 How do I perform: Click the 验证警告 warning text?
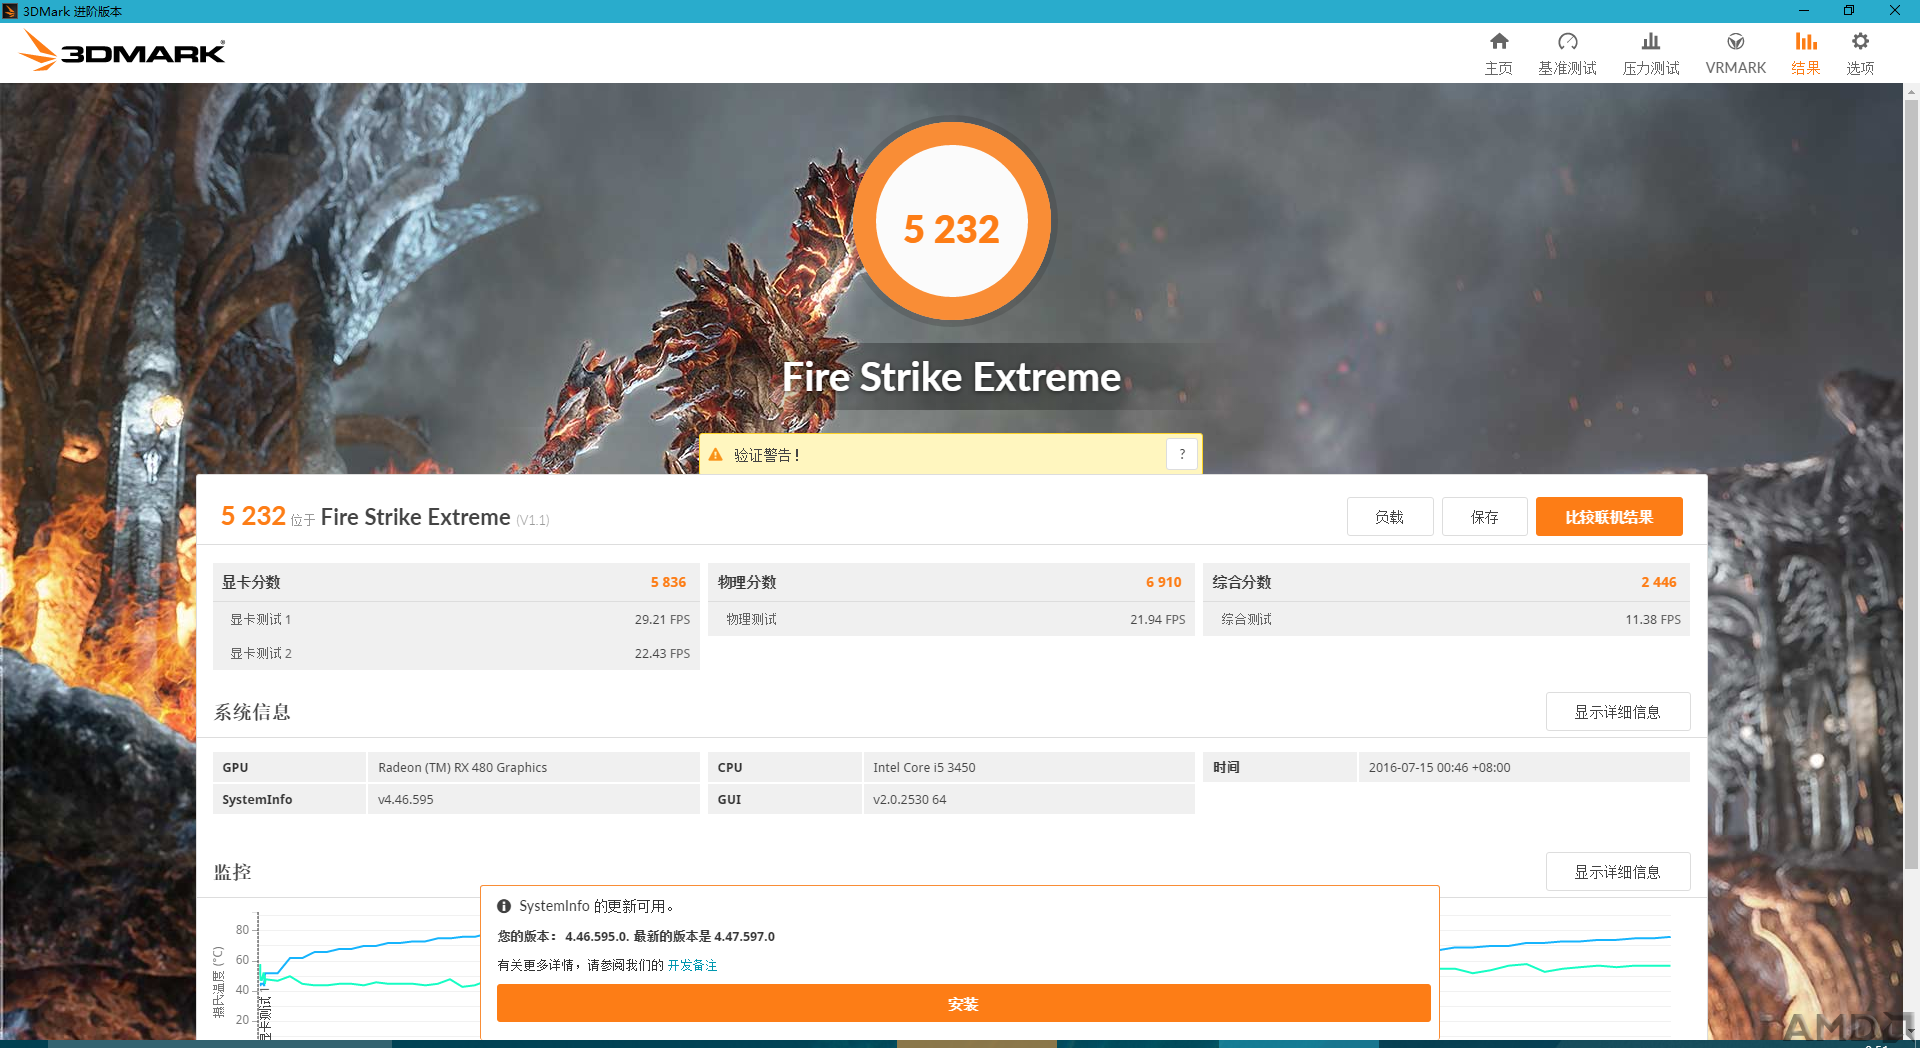coord(766,455)
